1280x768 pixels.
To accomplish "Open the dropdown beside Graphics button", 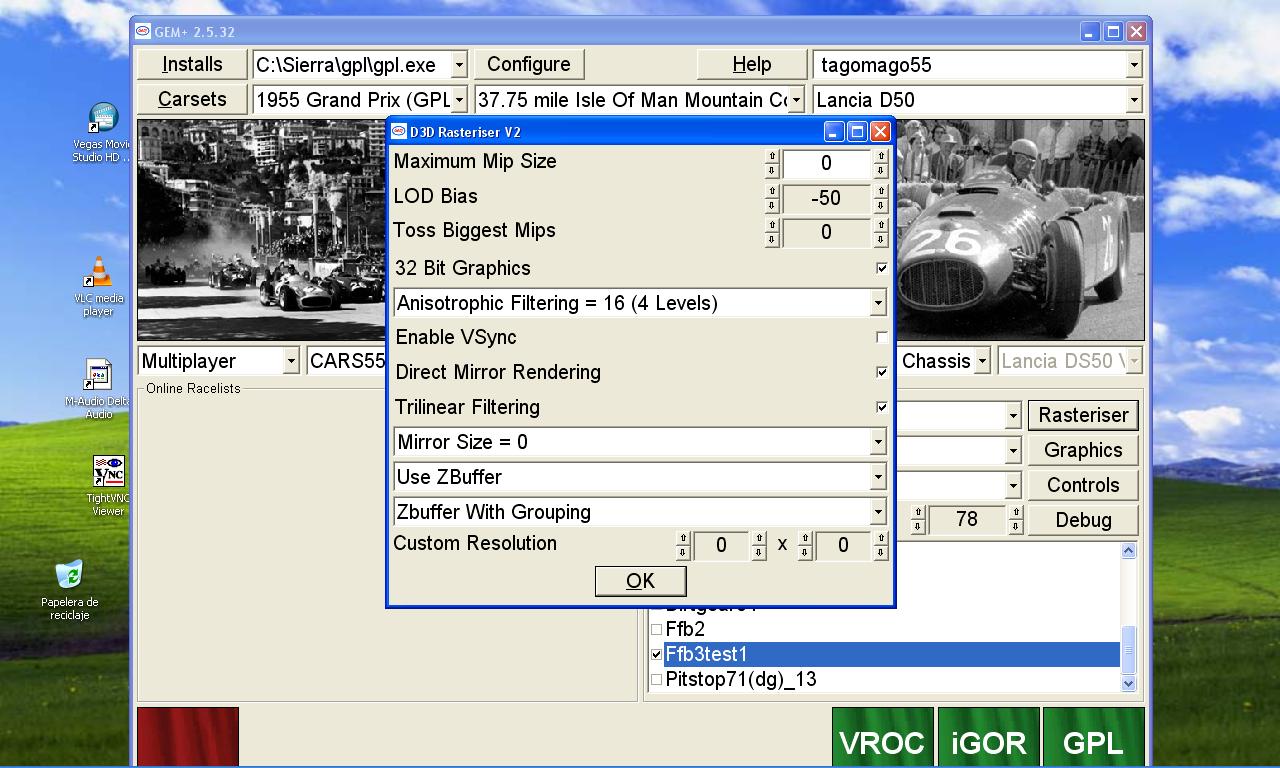I will (1013, 450).
